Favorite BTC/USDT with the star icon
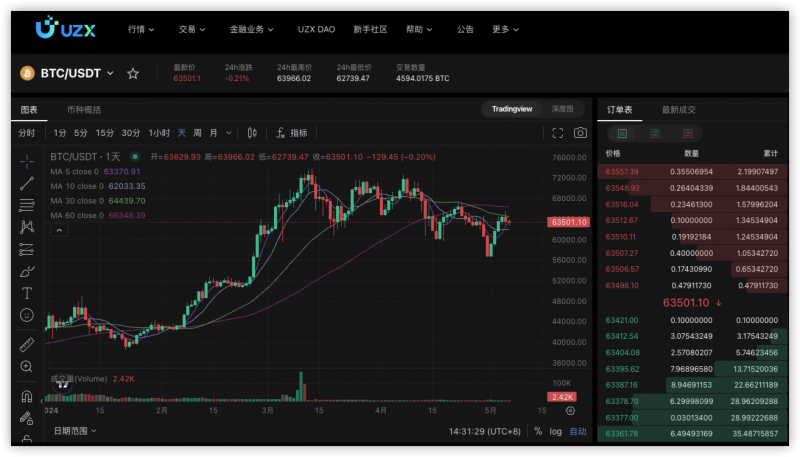 pyautogui.click(x=133, y=73)
